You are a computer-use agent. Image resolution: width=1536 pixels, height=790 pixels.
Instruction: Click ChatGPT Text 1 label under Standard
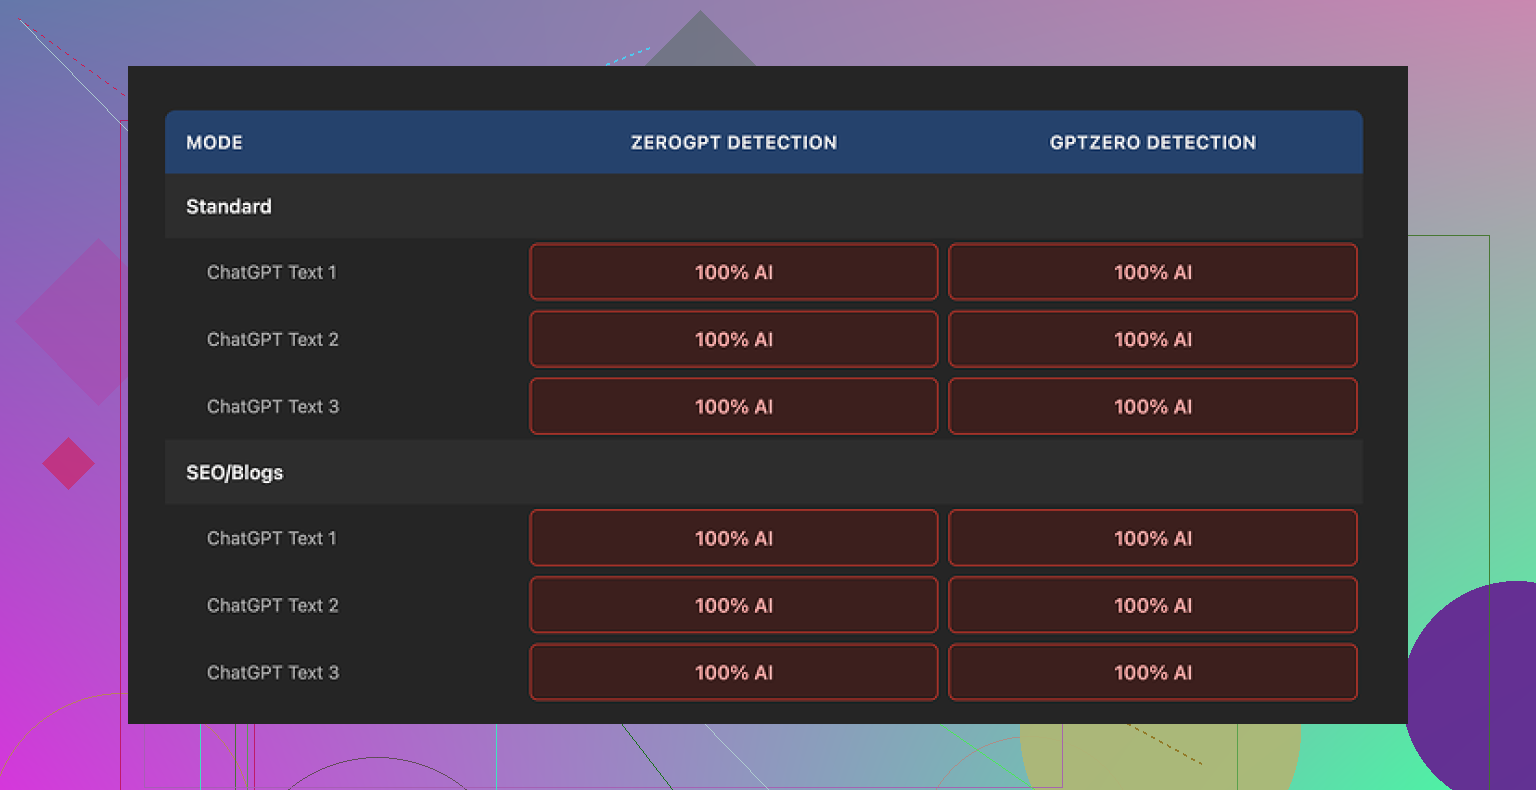click(272, 272)
